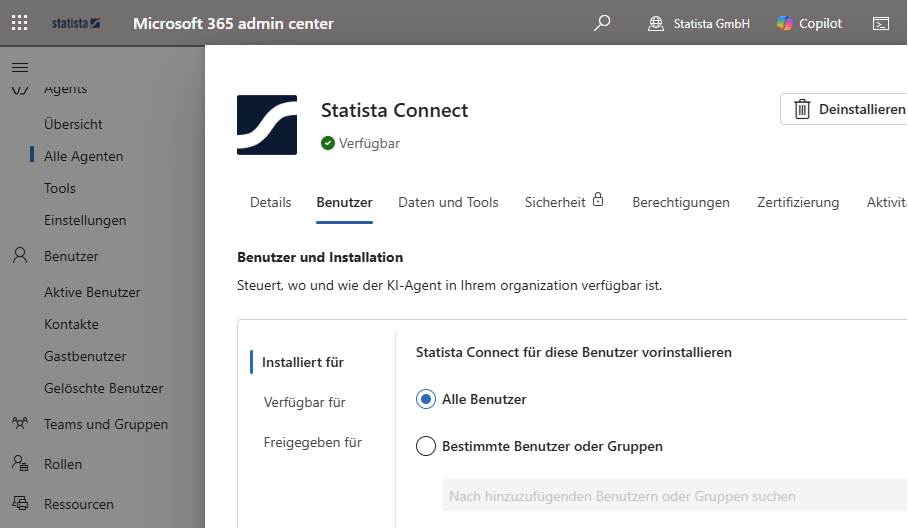Open Kontakte in the sidebar
This screenshot has width=908, height=528.
(71, 324)
